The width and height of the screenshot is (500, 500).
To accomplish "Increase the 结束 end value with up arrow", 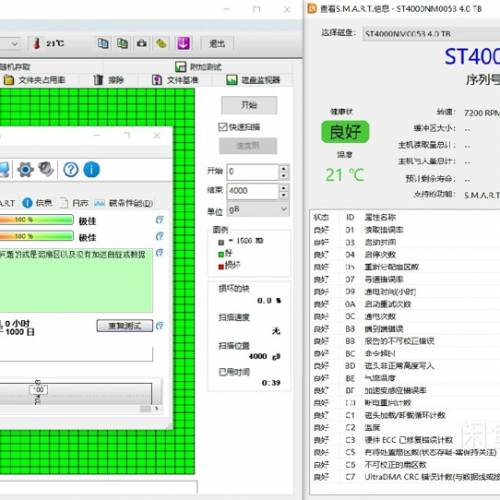I will tap(284, 187).
